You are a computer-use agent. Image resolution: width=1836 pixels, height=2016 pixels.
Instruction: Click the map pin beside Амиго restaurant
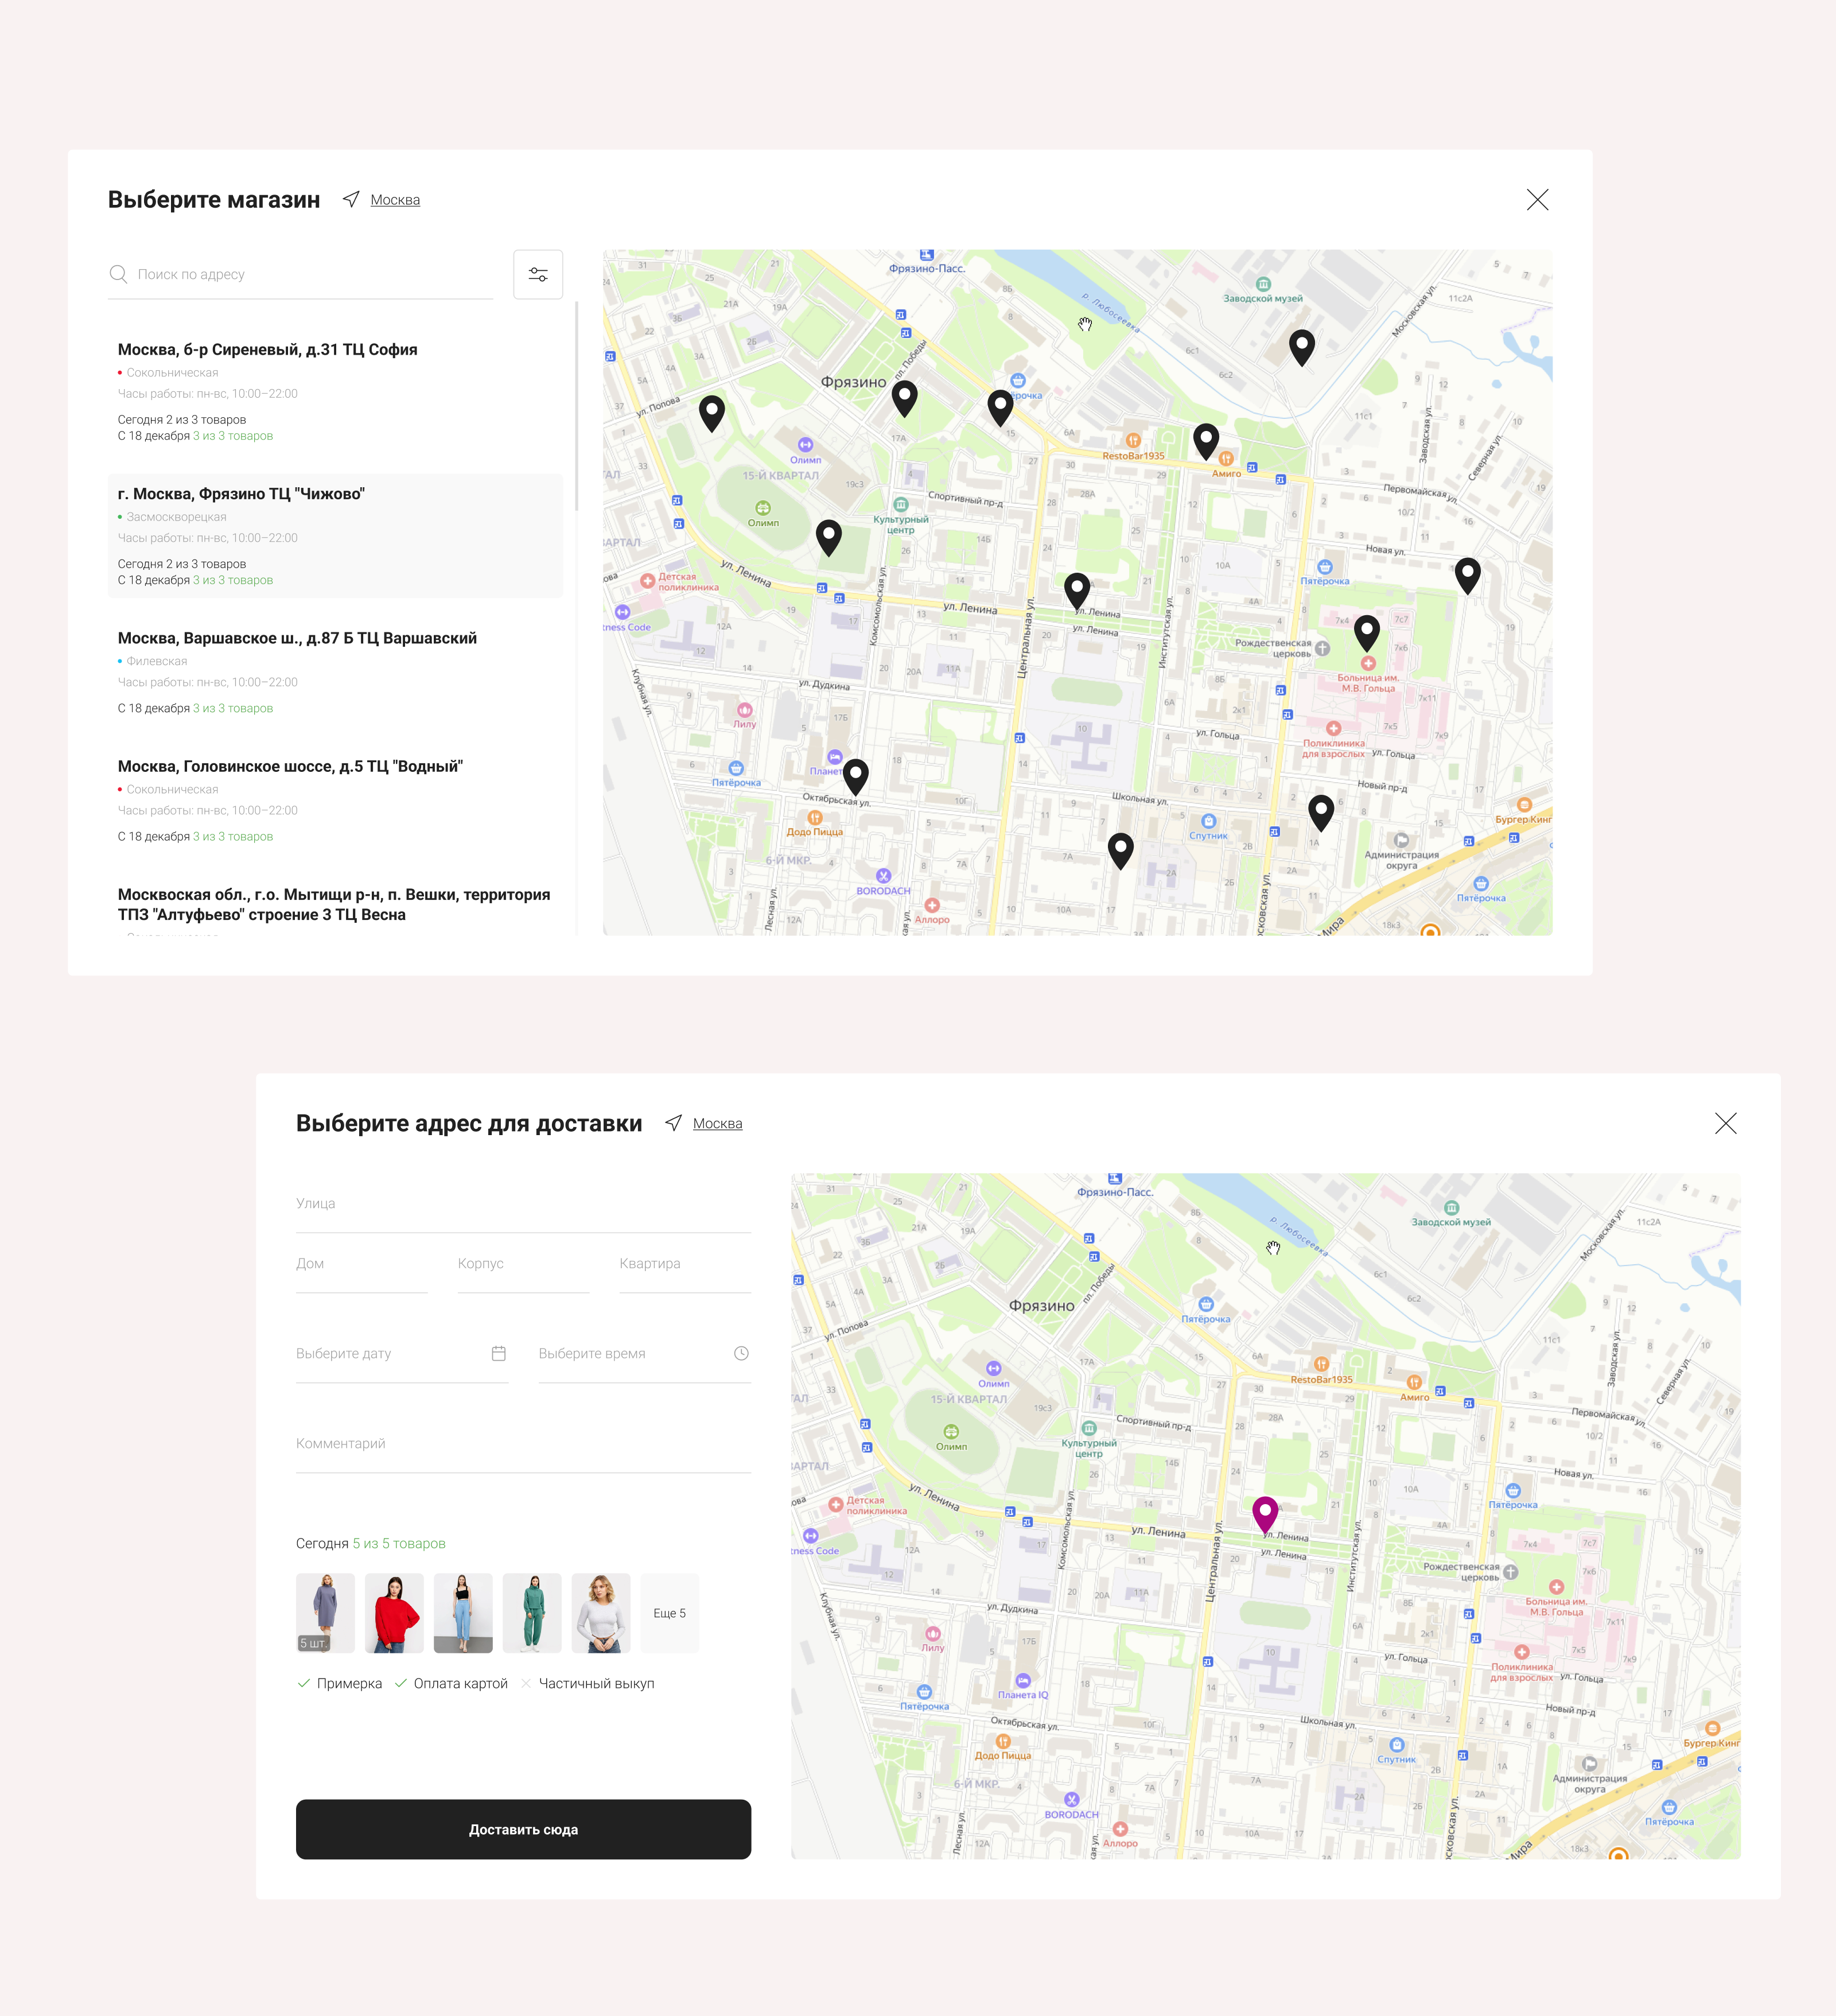(1206, 438)
